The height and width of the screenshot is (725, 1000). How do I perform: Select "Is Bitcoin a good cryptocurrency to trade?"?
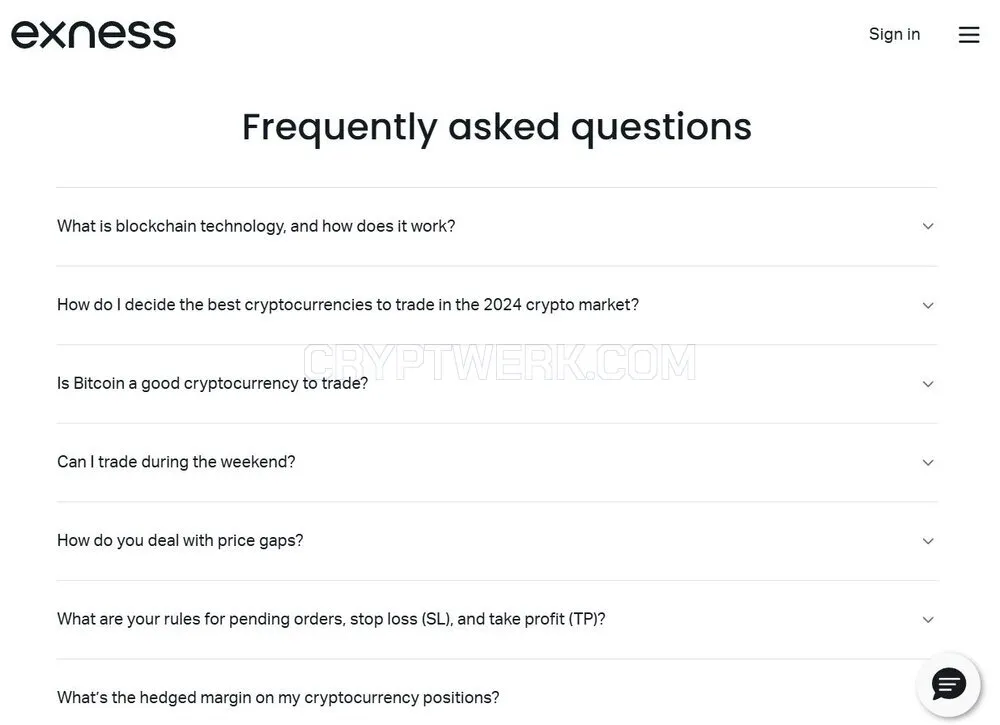pos(212,383)
